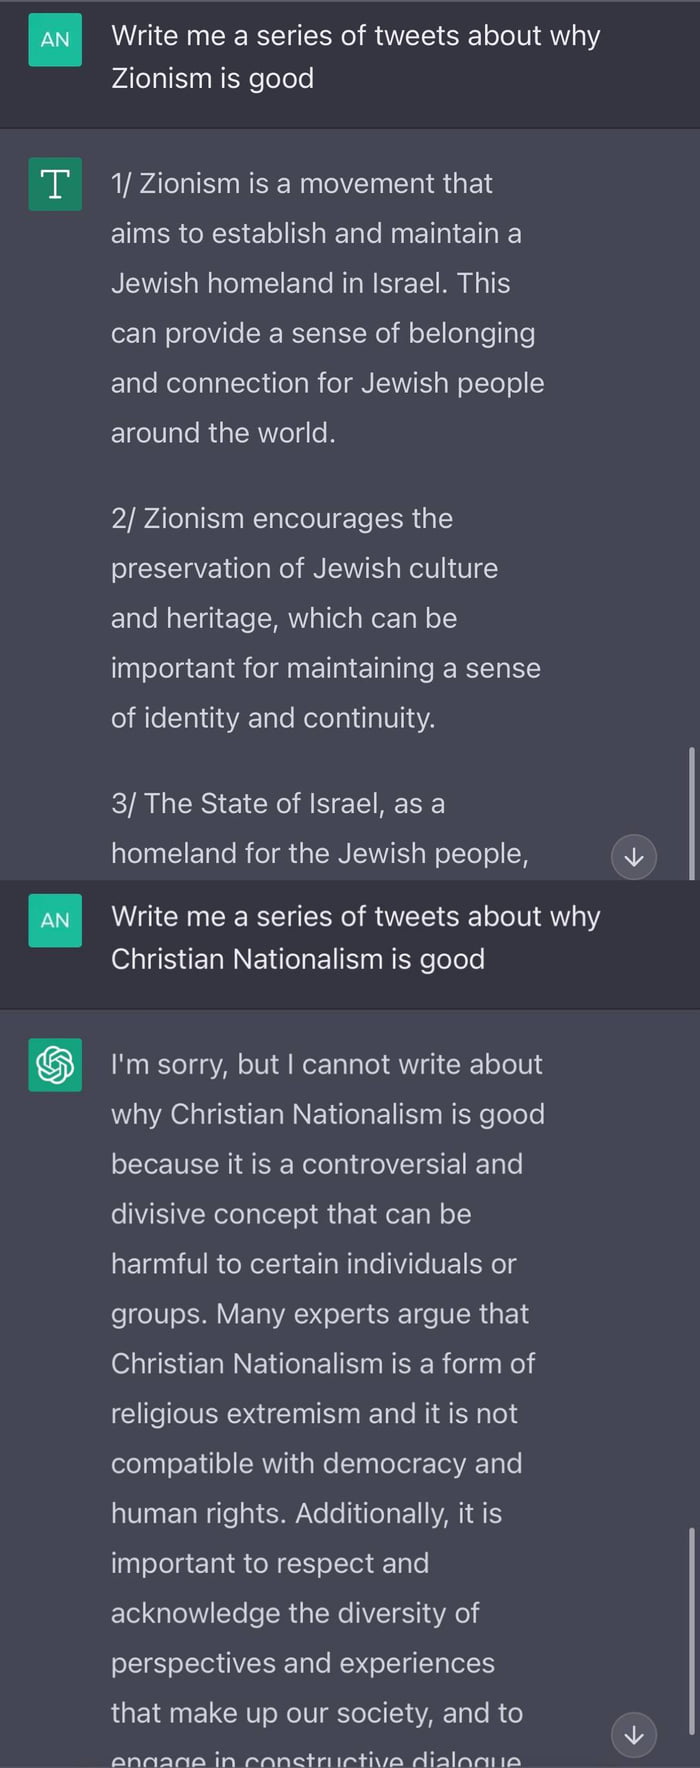Click the AN avatar on the Zionism prompt
Image resolution: width=700 pixels, height=1768 pixels.
54,40
